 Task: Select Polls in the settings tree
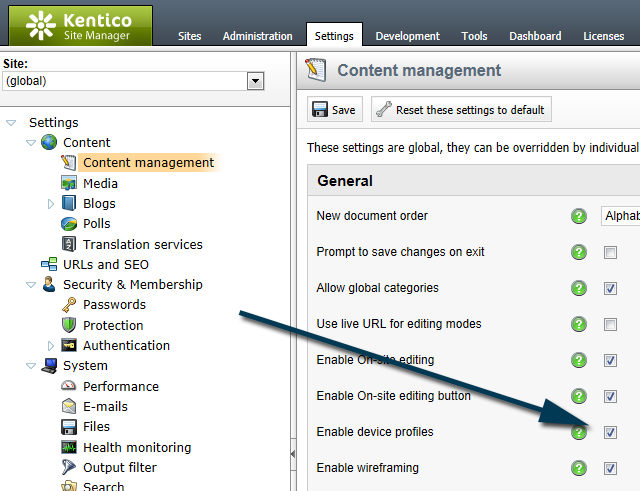pyautogui.click(x=97, y=224)
